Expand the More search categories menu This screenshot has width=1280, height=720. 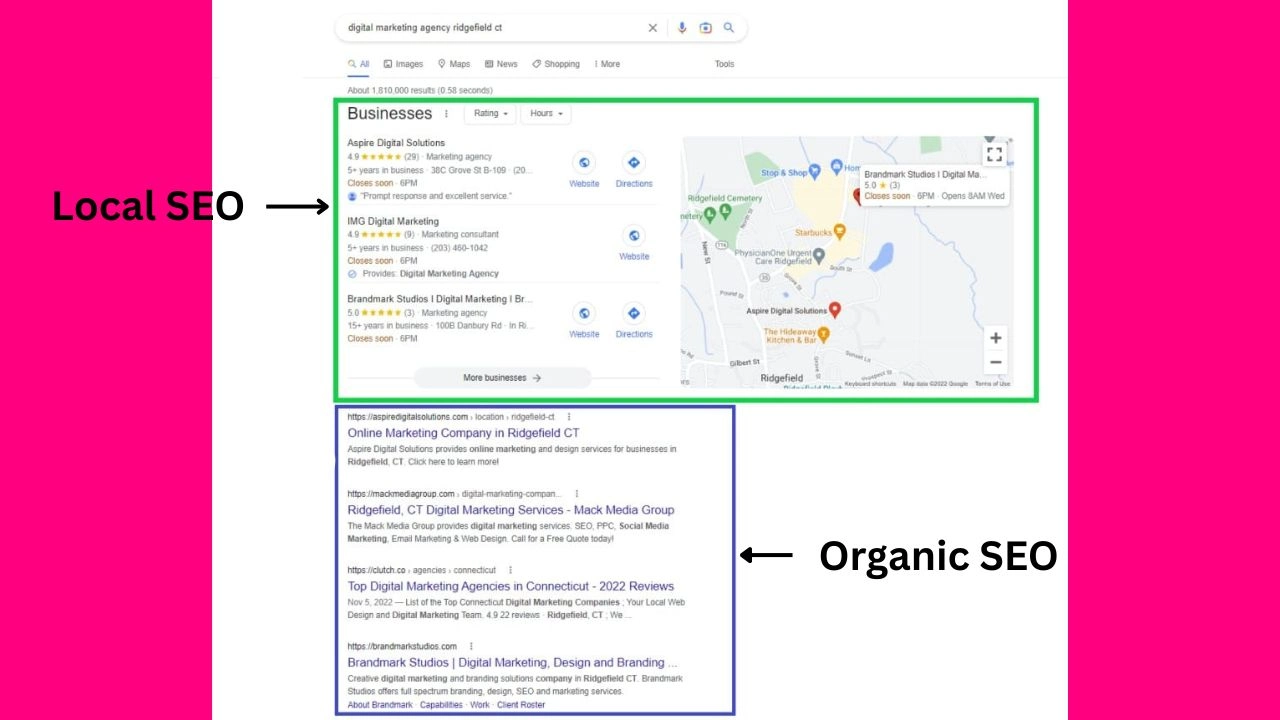[606, 64]
